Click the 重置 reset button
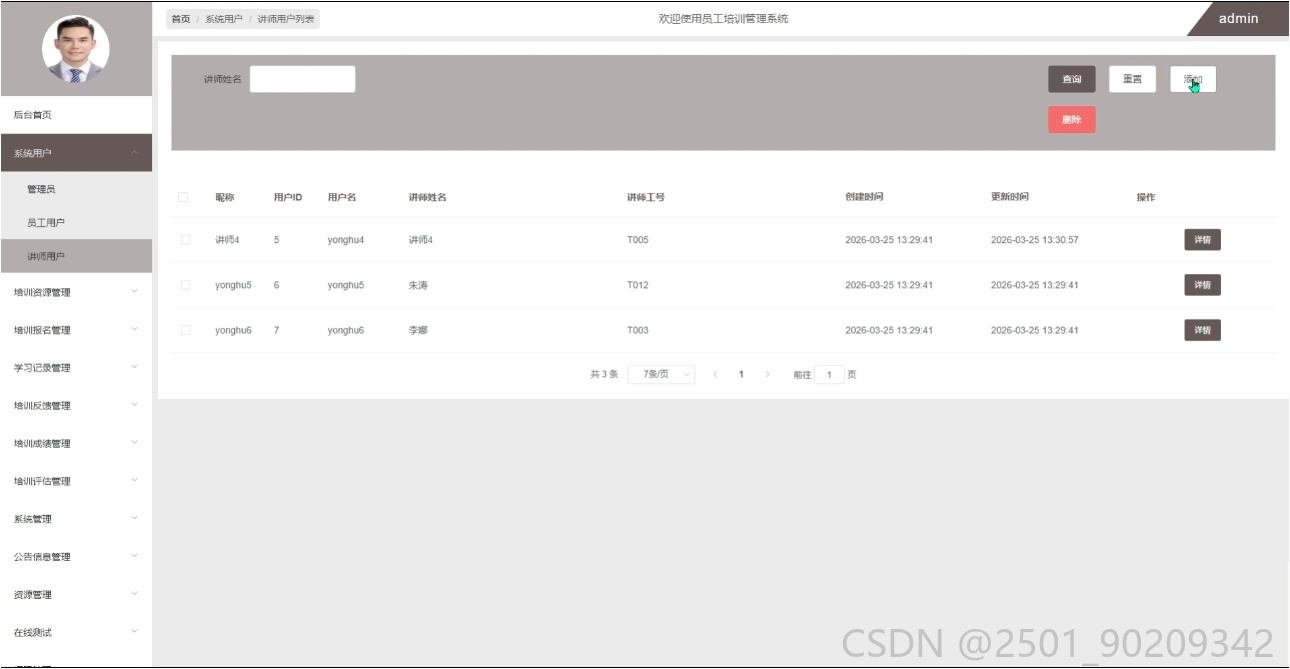Viewport: 1290px width, 669px height. tap(1132, 79)
